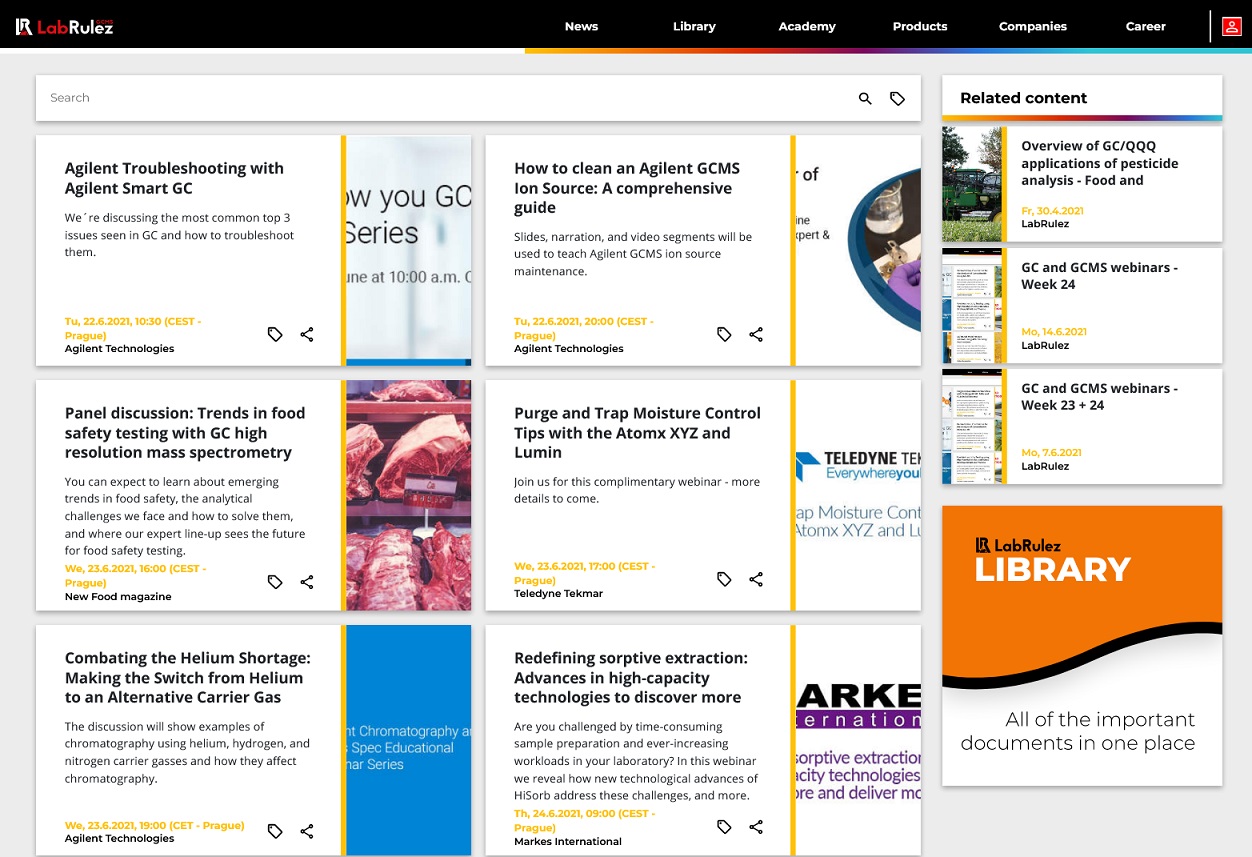Click 'Mo, 7.6.2021' date in Related content
Image resolution: width=1252 pixels, height=857 pixels.
pyautogui.click(x=1051, y=453)
